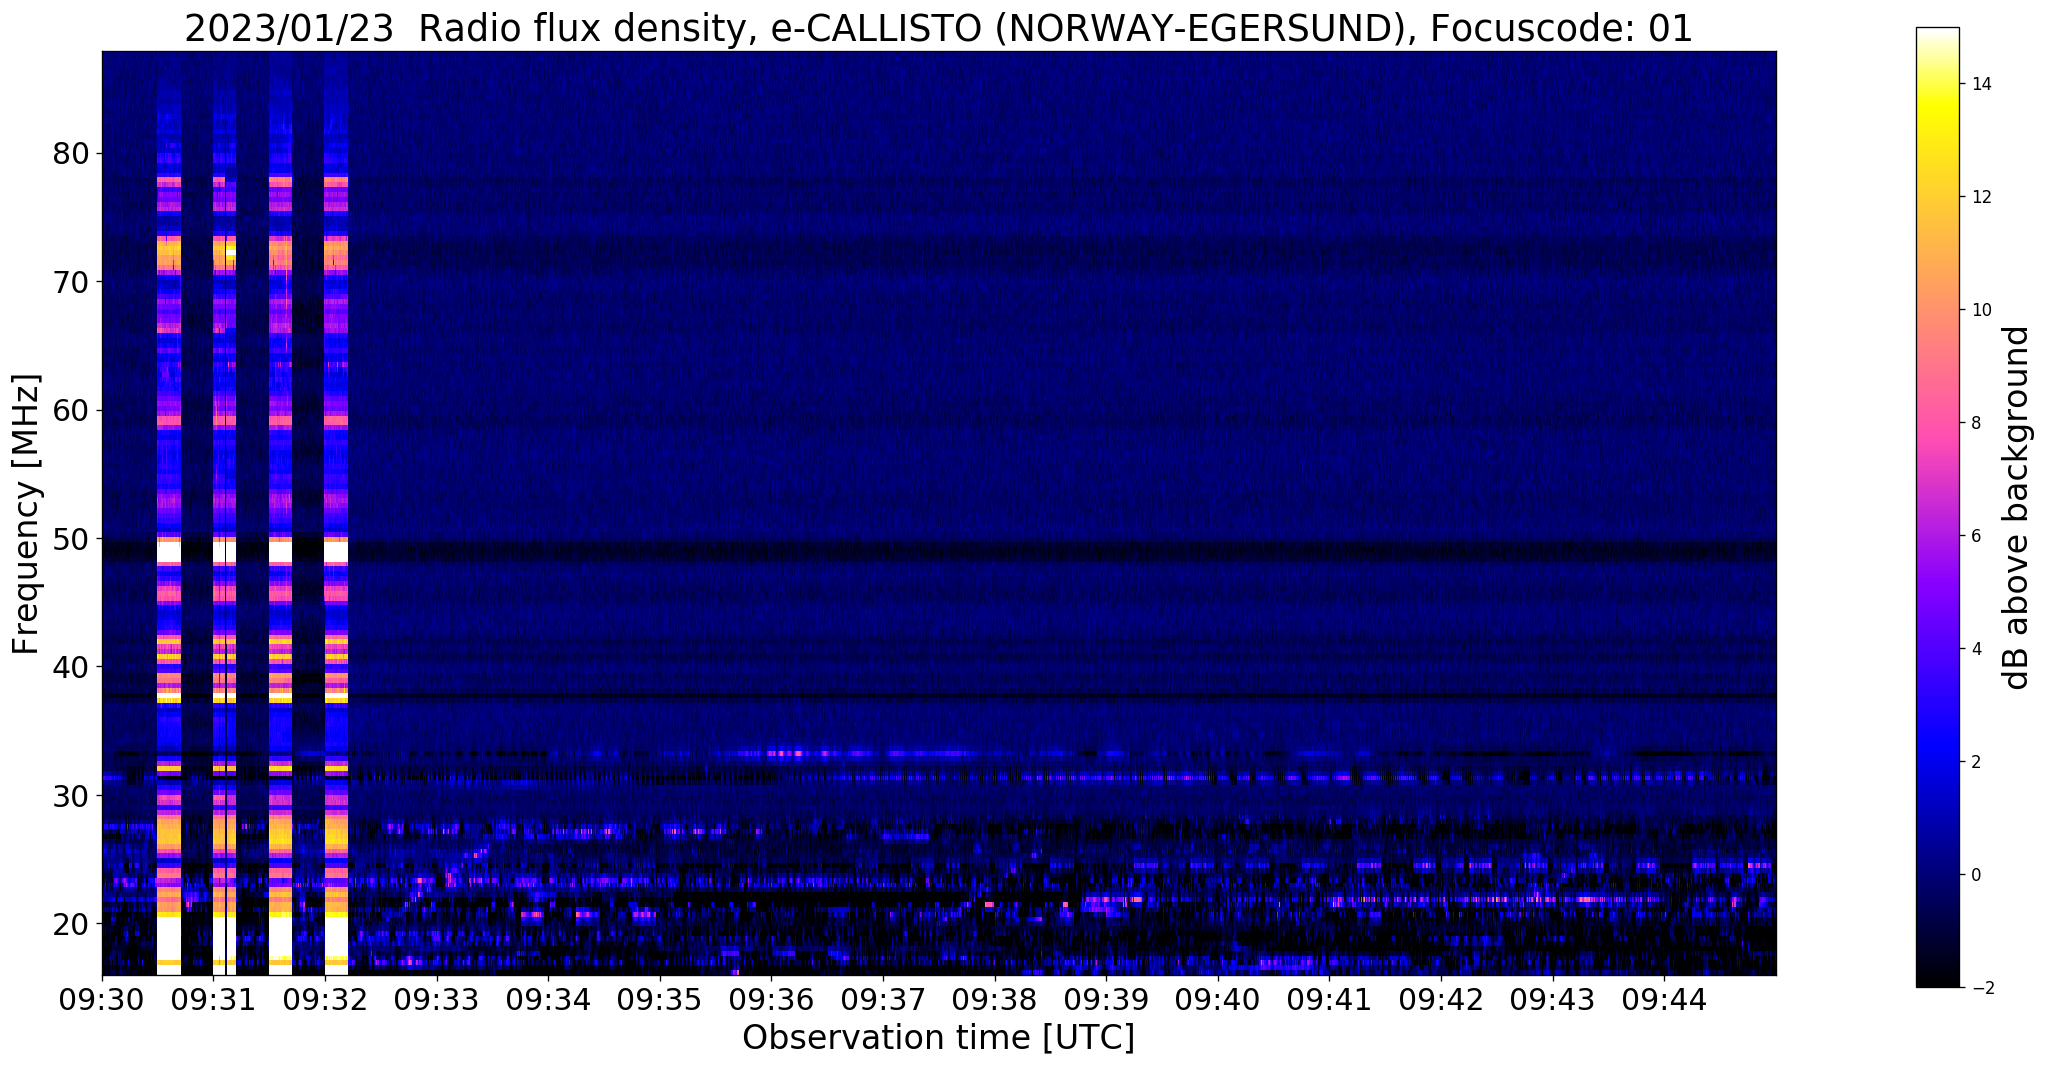This screenshot has height=1067, width=2047.
Task: Click the x-axis tick label 09:39
Action: 1106,1000
